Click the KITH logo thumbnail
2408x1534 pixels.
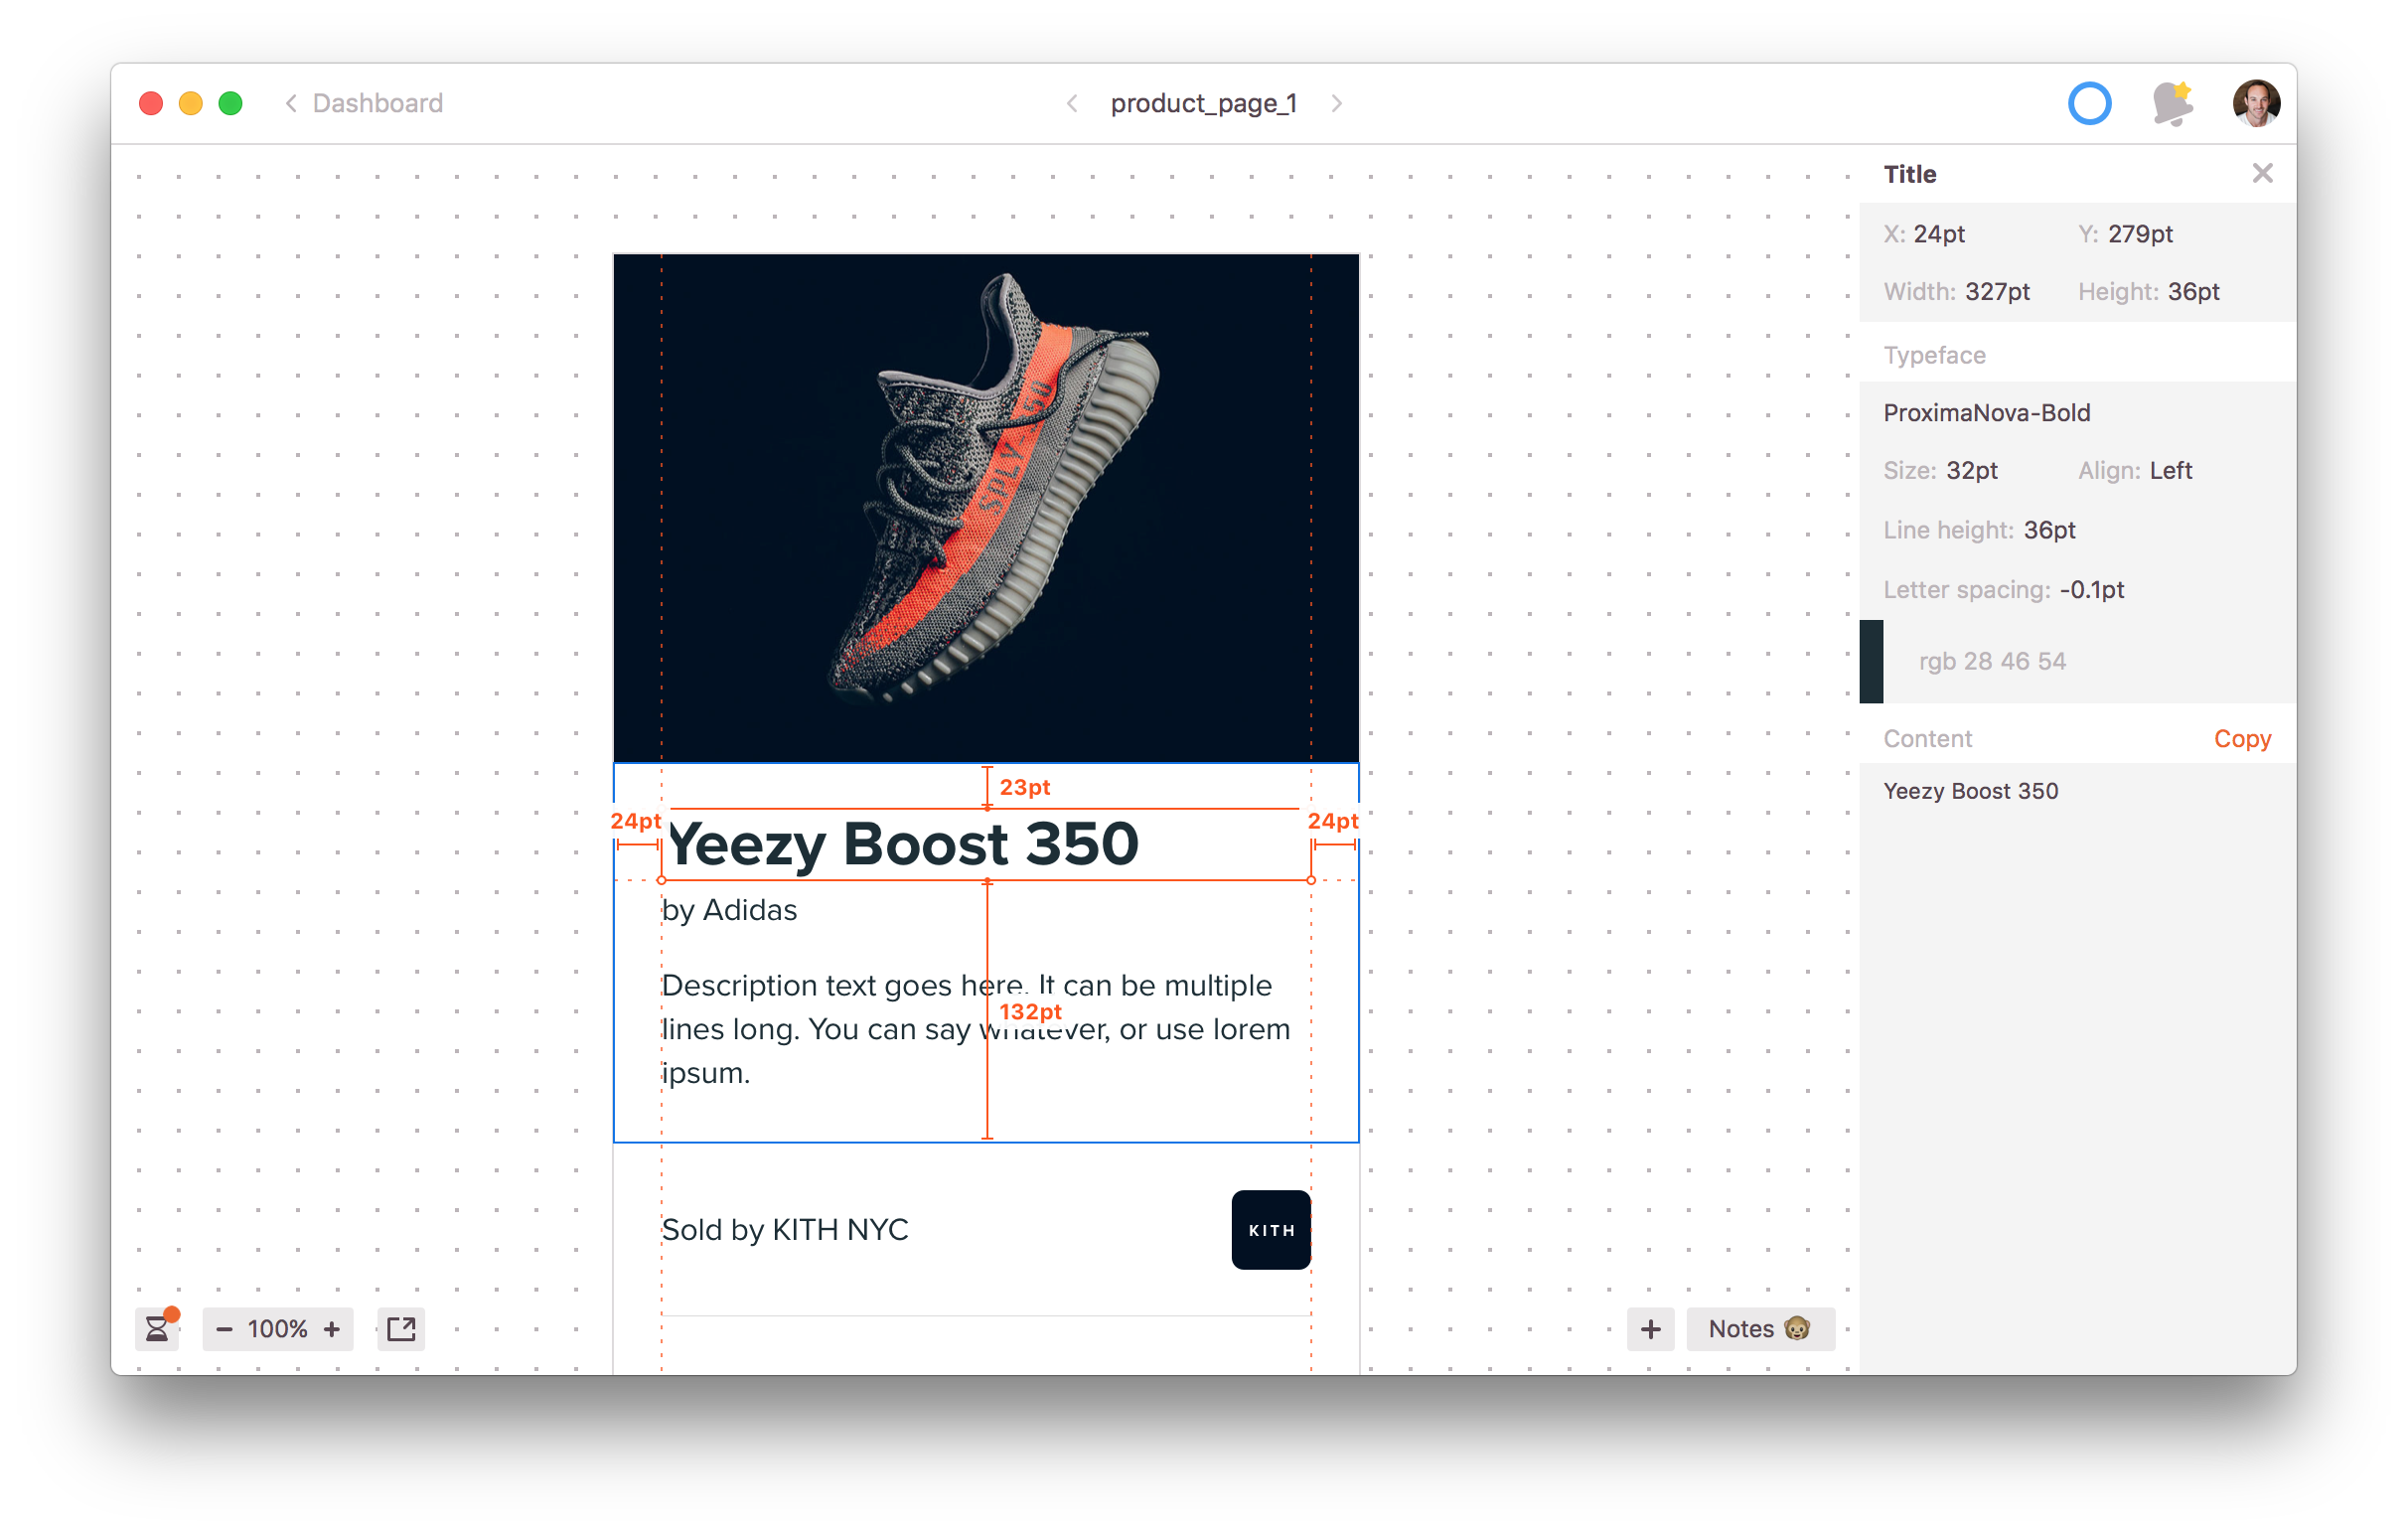[x=1270, y=1229]
